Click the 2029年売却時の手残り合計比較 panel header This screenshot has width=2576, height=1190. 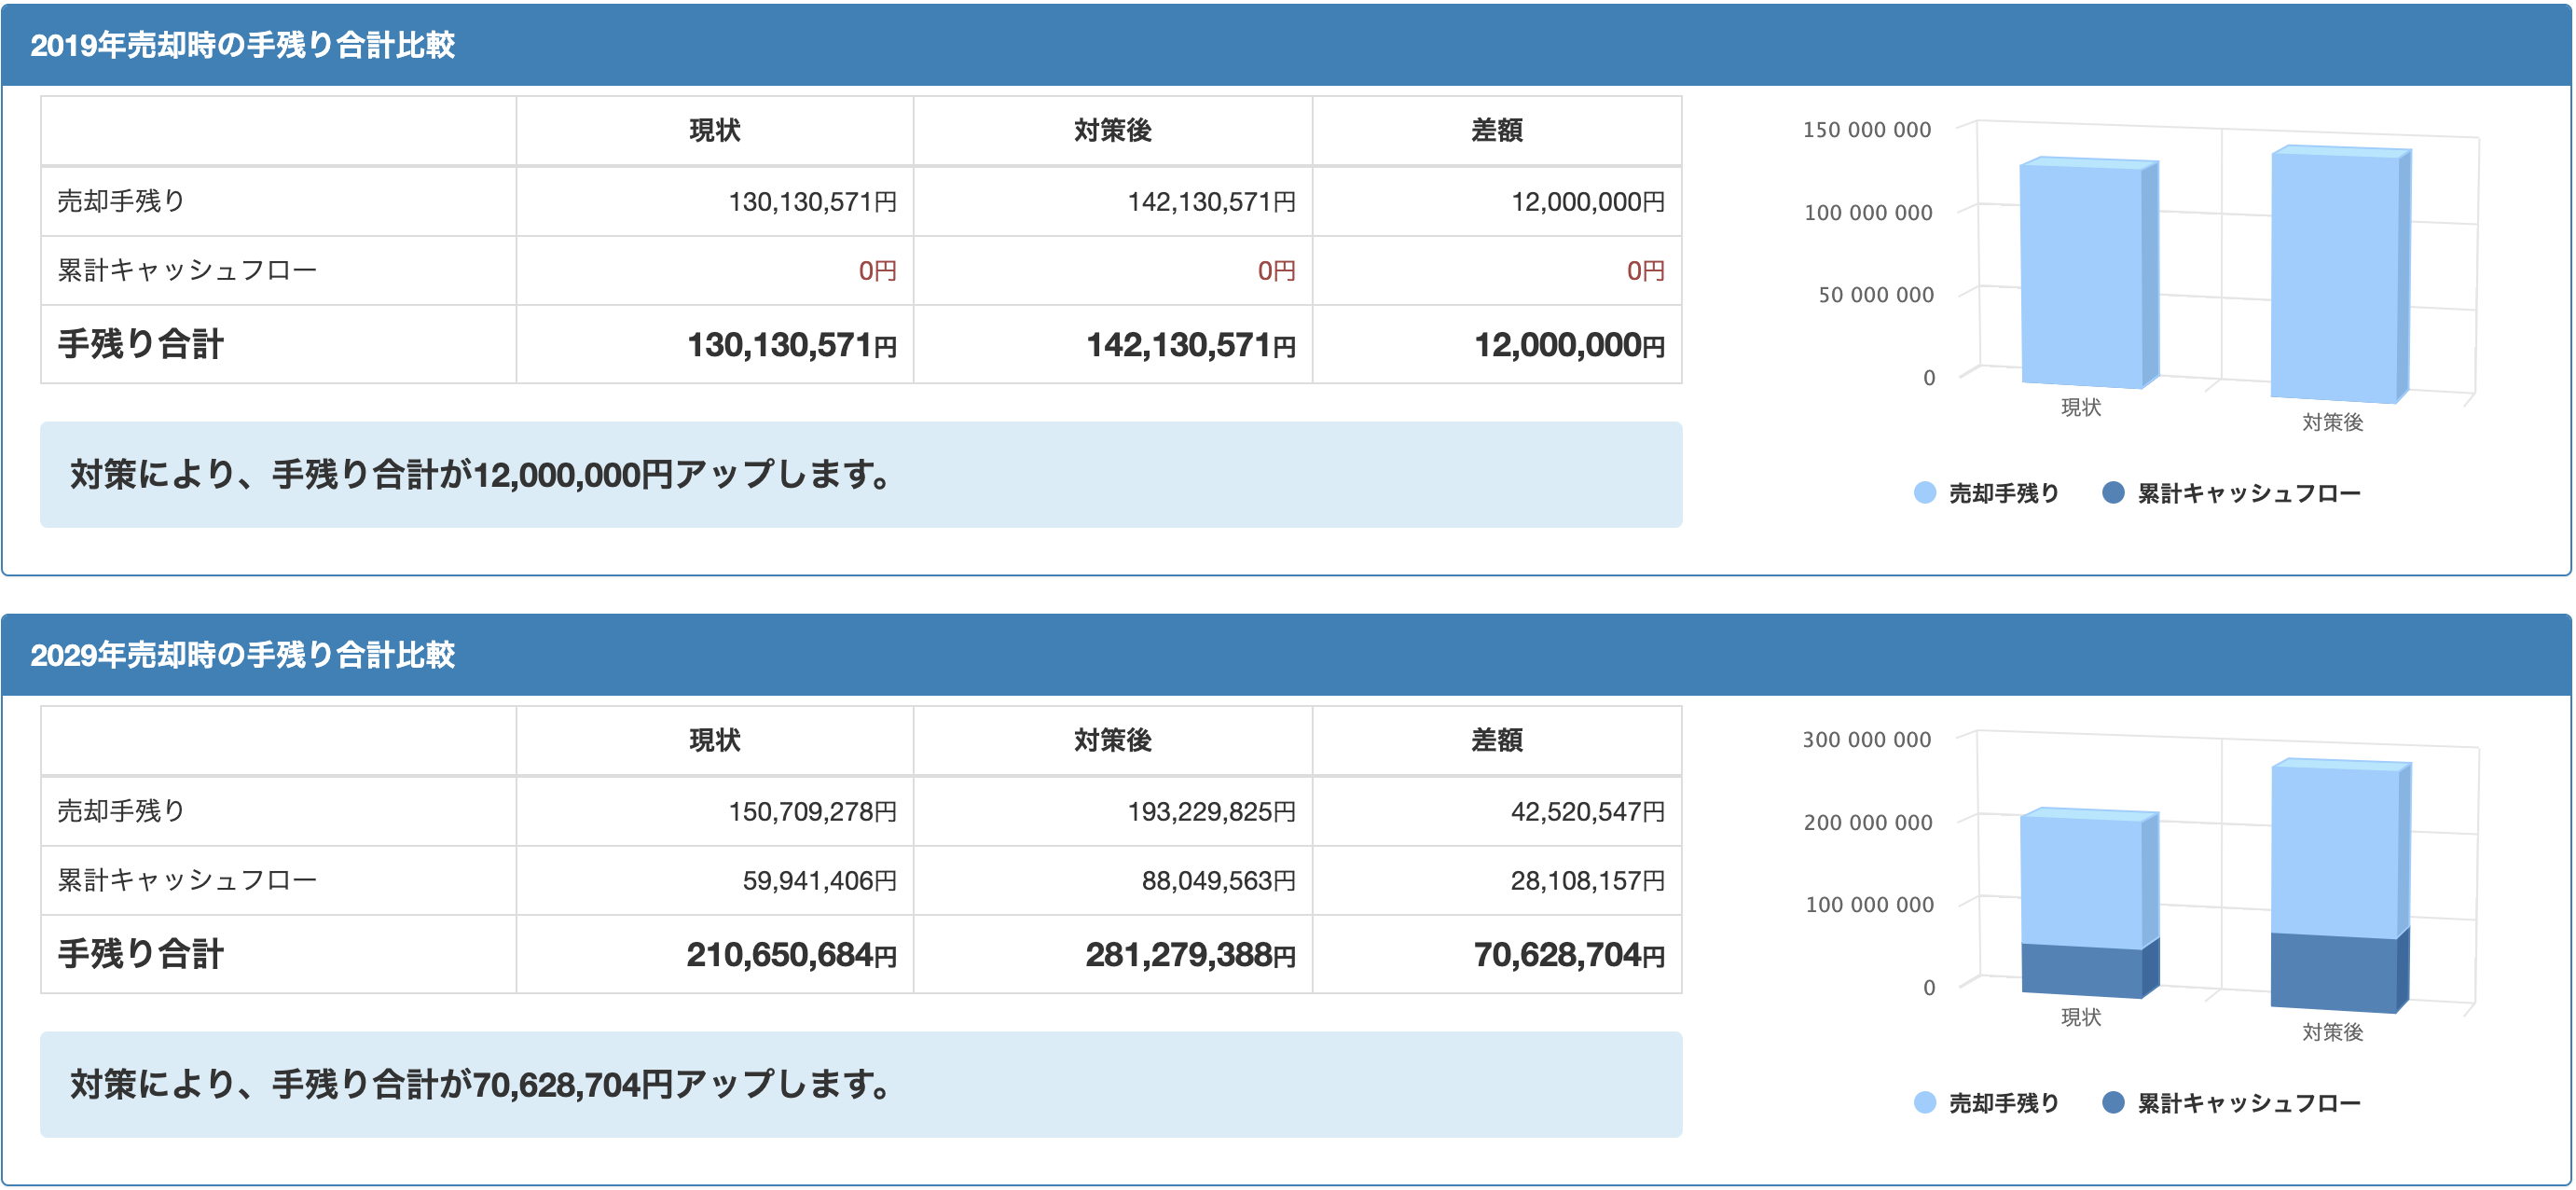click(x=242, y=655)
